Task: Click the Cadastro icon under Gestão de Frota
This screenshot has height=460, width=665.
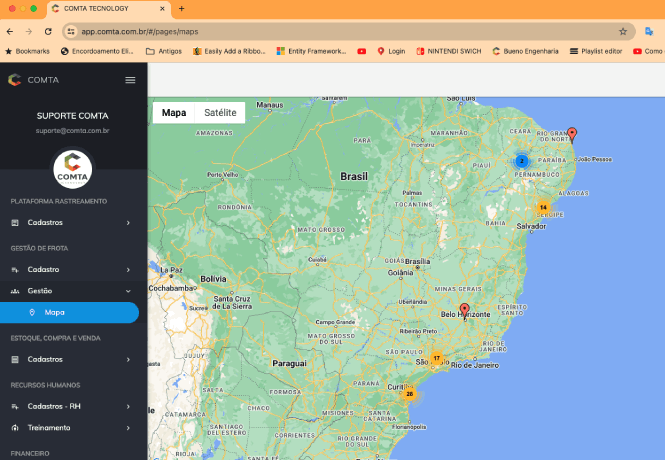Action: [x=15, y=270]
